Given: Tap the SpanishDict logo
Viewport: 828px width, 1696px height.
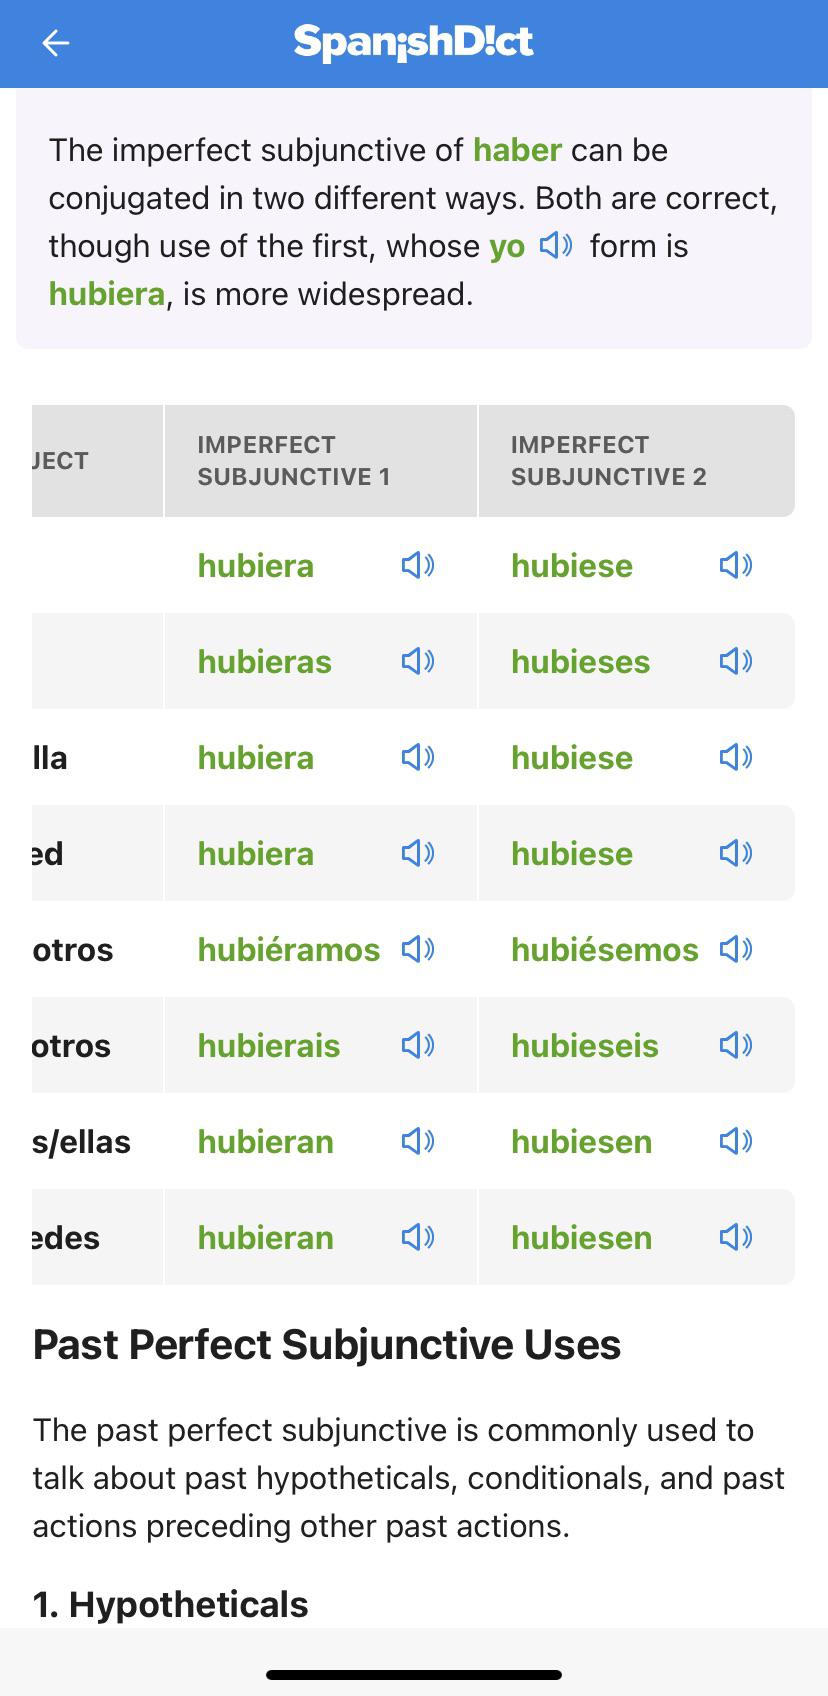Looking at the screenshot, I should click(414, 42).
